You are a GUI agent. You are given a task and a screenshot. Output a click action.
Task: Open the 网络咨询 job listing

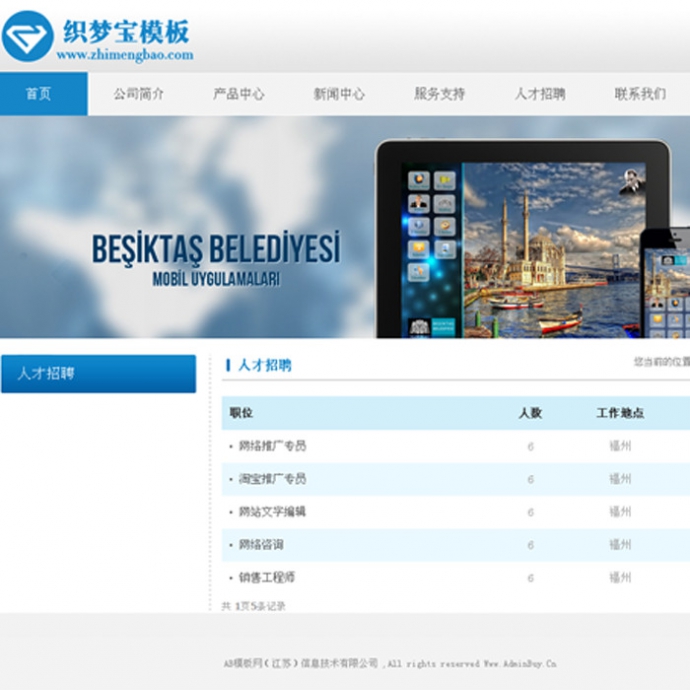(x=261, y=545)
